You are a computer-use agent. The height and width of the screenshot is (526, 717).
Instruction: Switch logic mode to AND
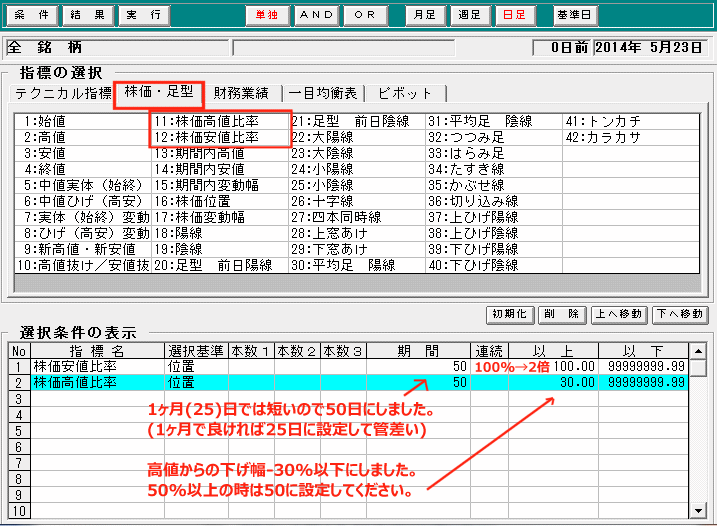pyautogui.click(x=317, y=16)
